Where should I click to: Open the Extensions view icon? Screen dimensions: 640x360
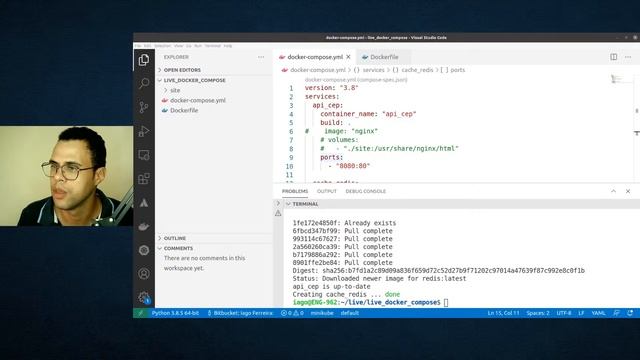coord(144,179)
